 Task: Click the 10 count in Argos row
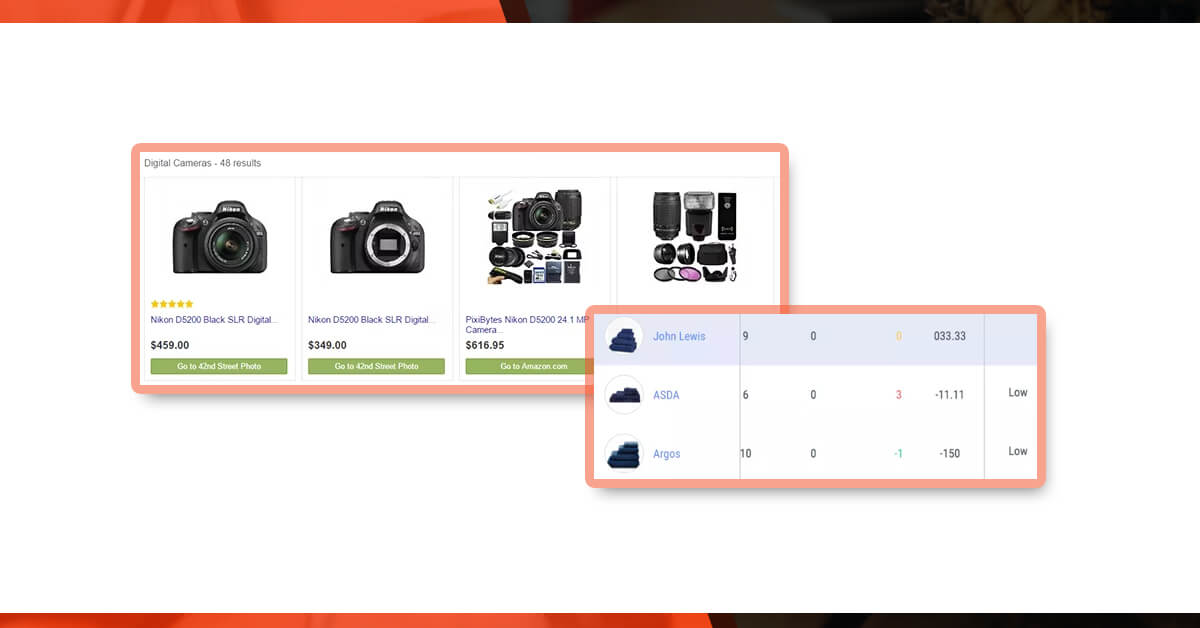pos(746,454)
